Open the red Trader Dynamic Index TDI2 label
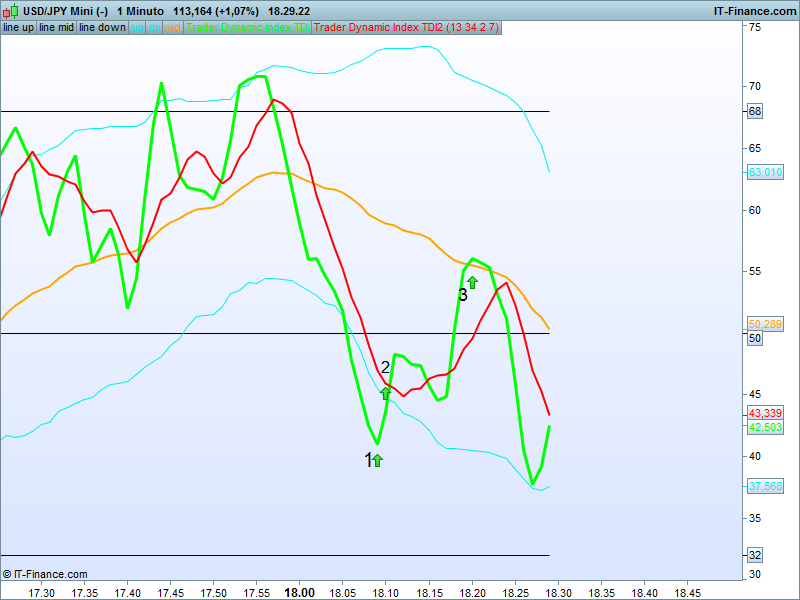Screen dimensions: 800x600 [406, 28]
